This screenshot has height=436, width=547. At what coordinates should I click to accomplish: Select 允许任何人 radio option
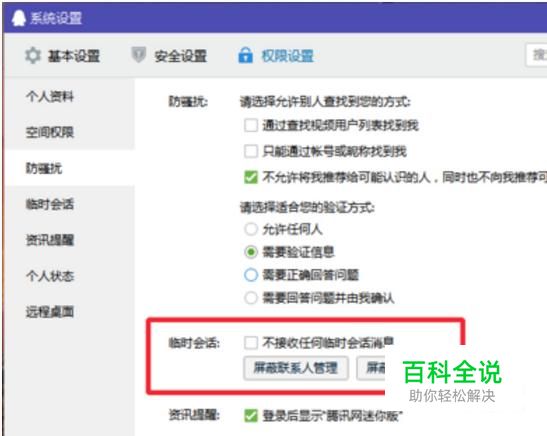pos(251,229)
